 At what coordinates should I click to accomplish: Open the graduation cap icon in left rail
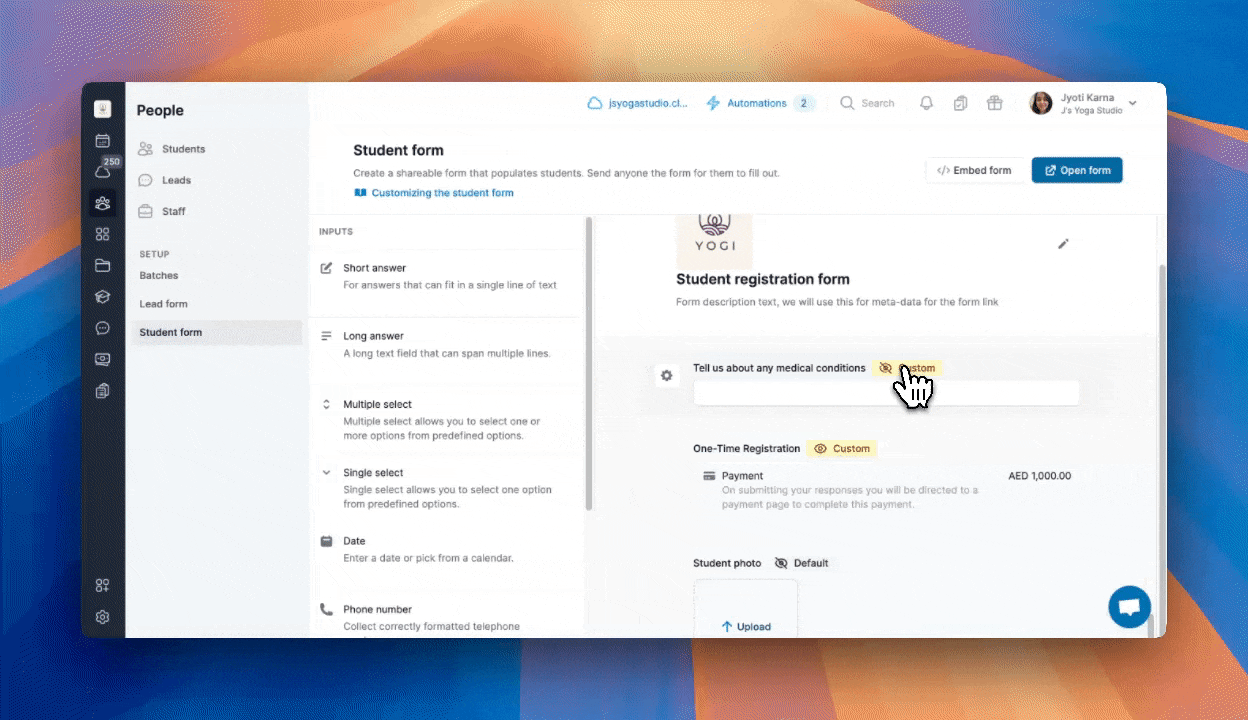[102, 296]
